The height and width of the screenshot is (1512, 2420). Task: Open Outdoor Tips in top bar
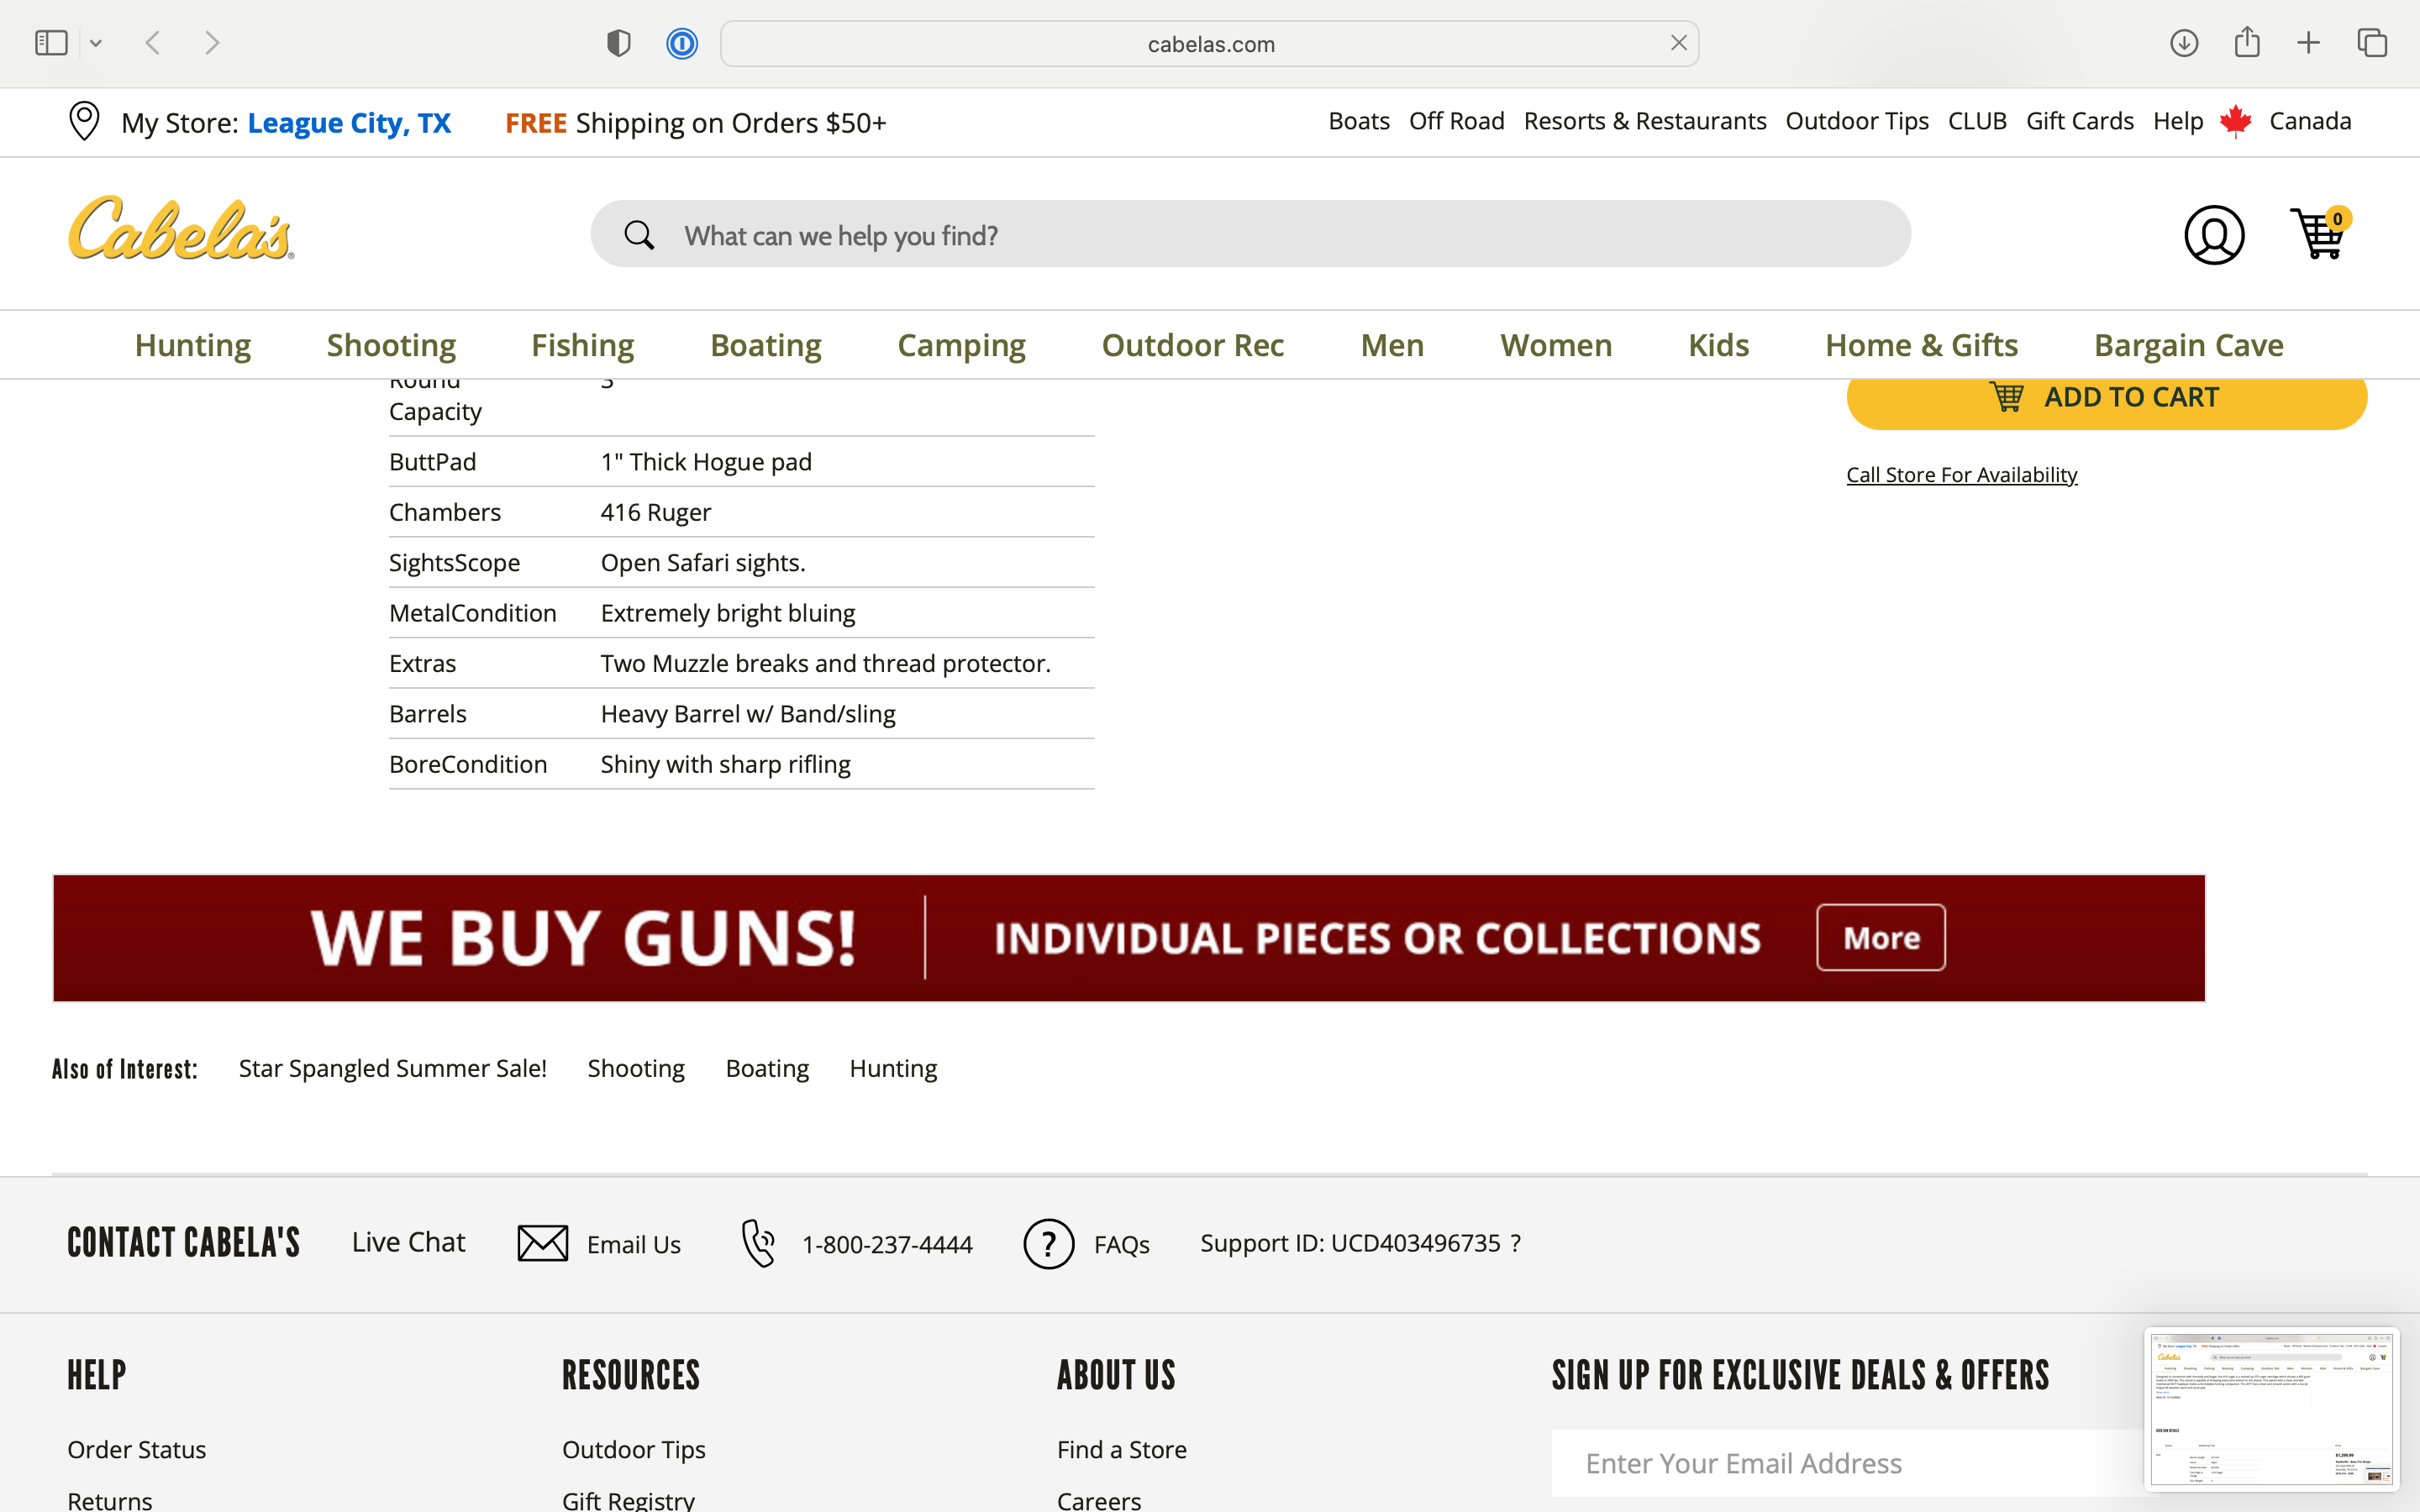pyautogui.click(x=1857, y=121)
